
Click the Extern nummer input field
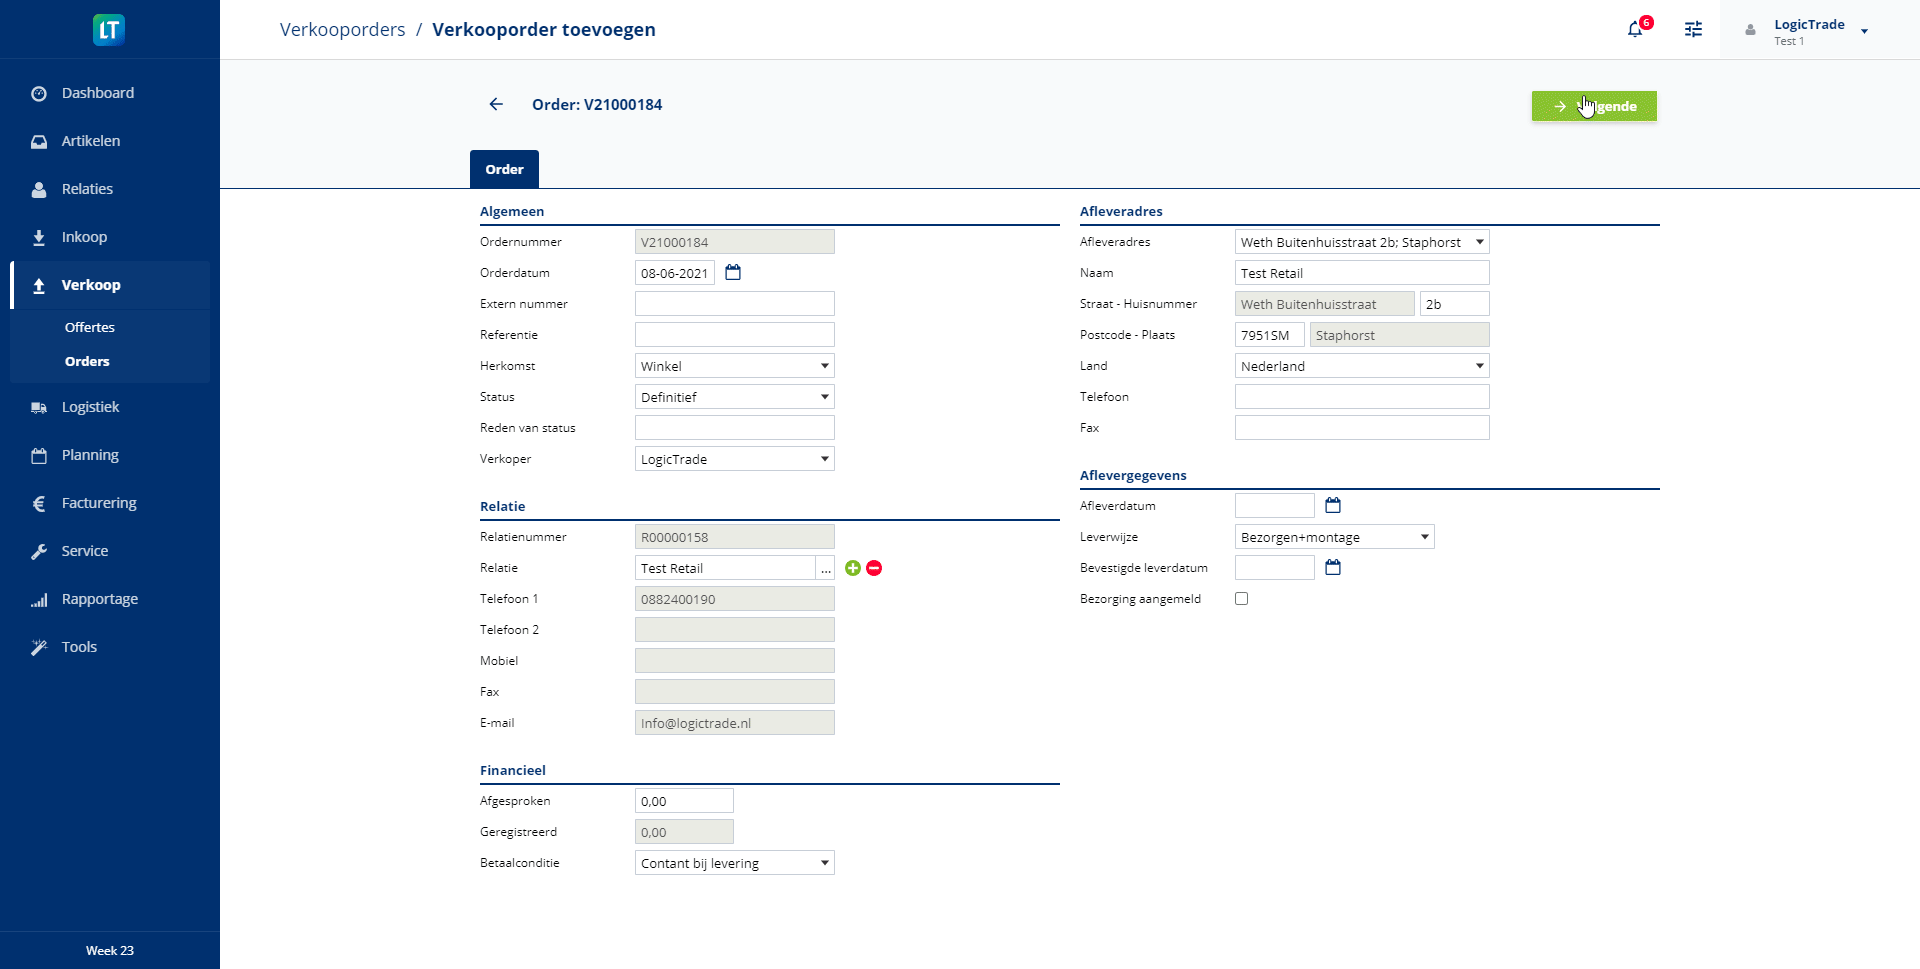(x=734, y=304)
